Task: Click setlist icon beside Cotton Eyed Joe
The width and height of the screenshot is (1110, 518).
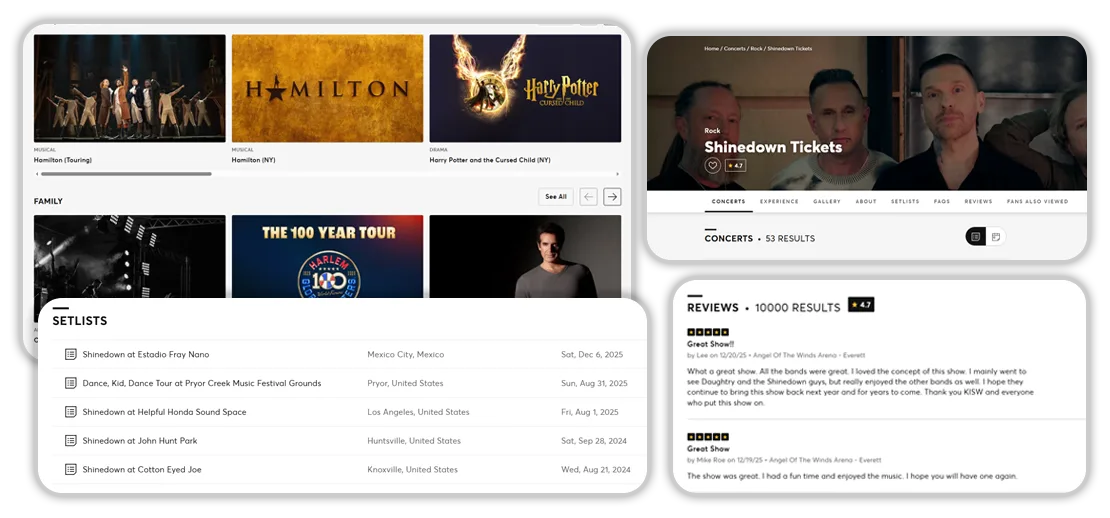Action: pyautogui.click(x=70, y=469)
